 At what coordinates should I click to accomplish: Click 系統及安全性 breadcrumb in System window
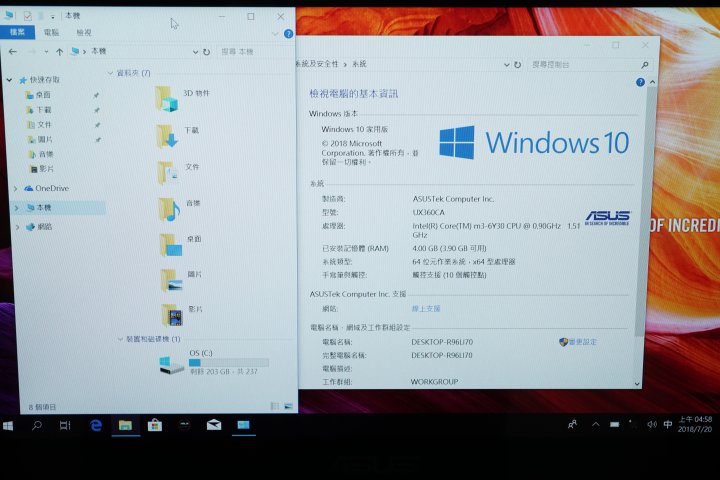pyautogui.click(x=317, y=64)
